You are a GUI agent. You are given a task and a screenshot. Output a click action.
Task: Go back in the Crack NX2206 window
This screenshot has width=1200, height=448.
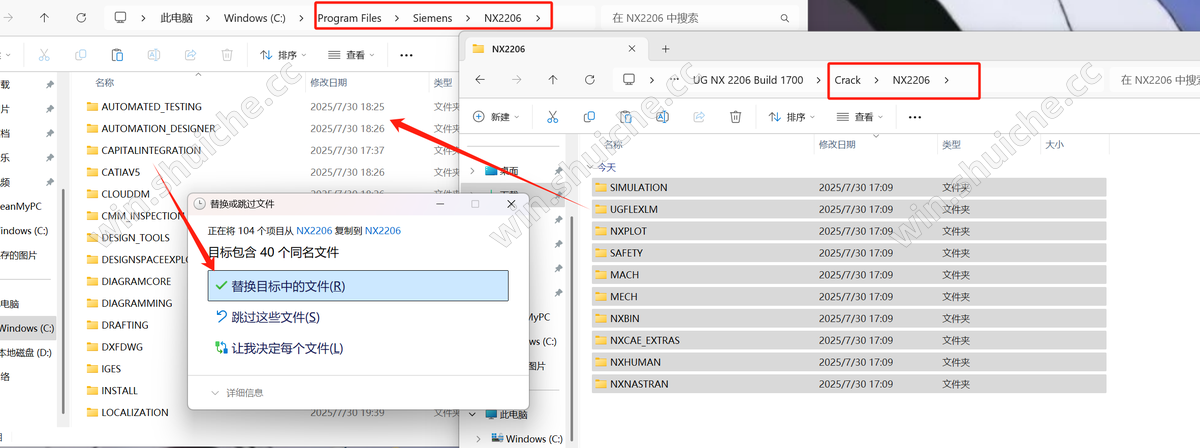pos(480,79)
